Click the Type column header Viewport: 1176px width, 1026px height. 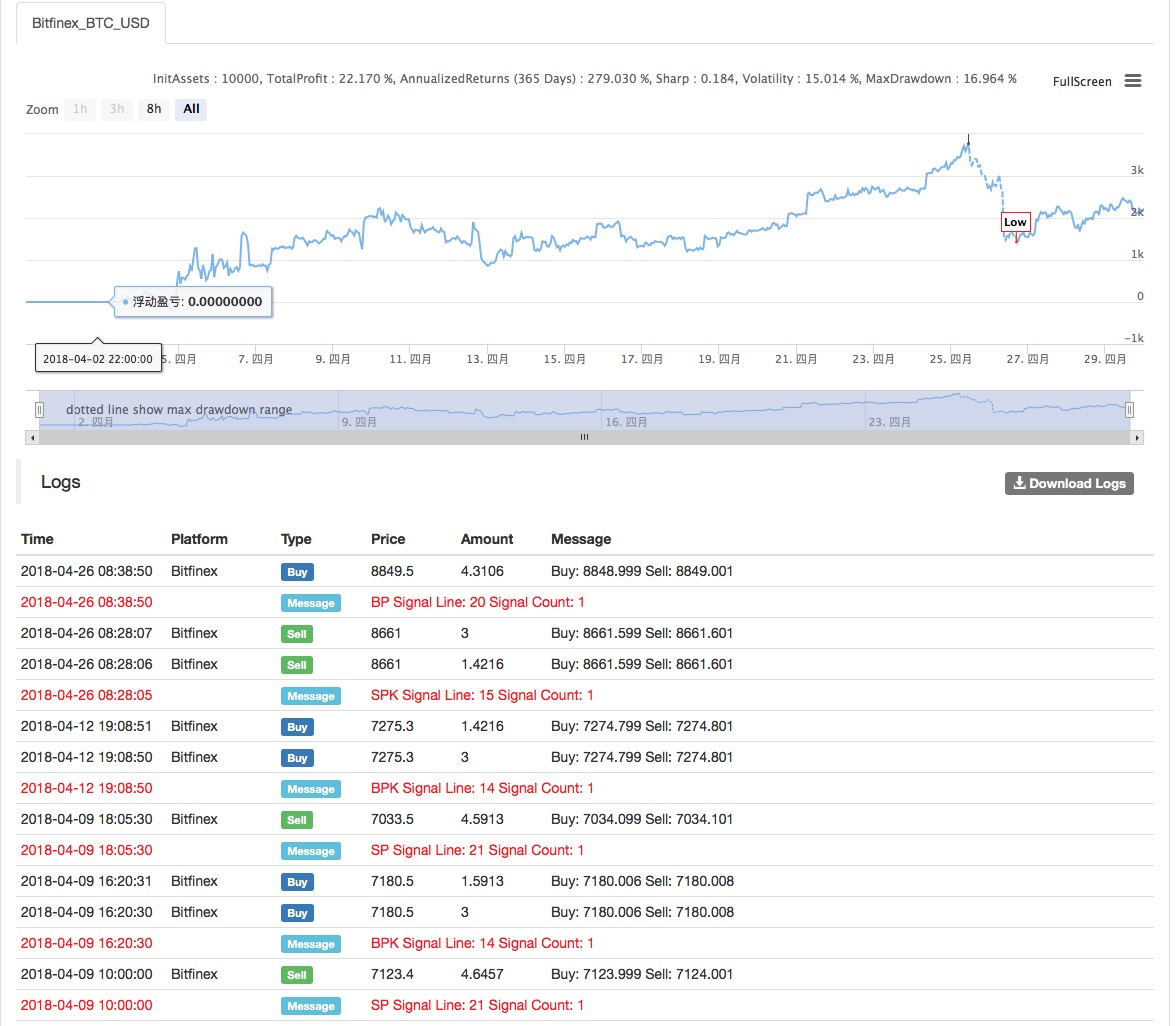[x=296, y=539]
